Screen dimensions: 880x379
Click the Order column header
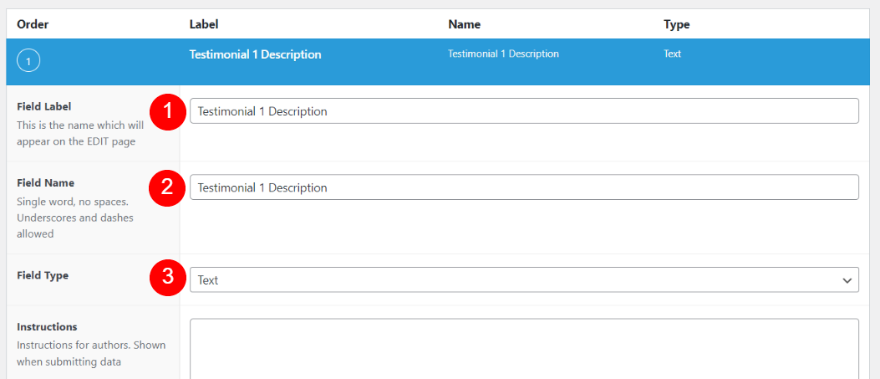(x=33, y=25)
